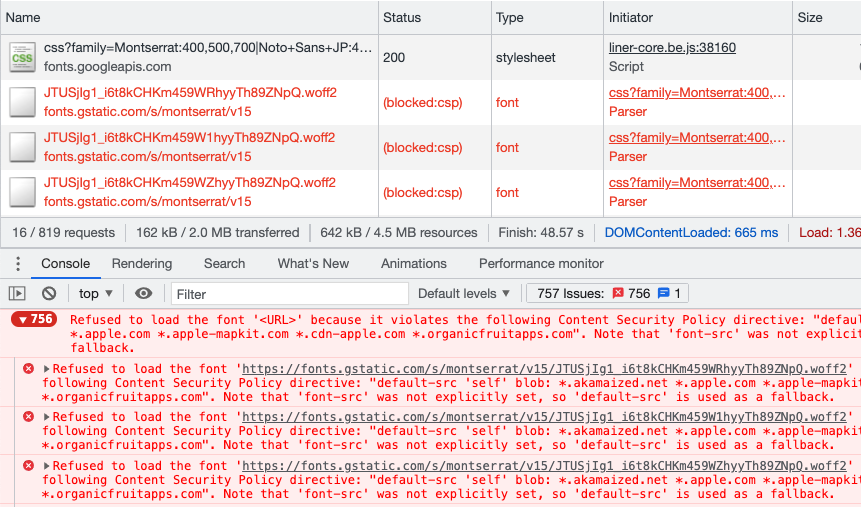Click the CSS stylesheet file icon
Viewport: 861px width, 507px height.
tap(23, 57)
